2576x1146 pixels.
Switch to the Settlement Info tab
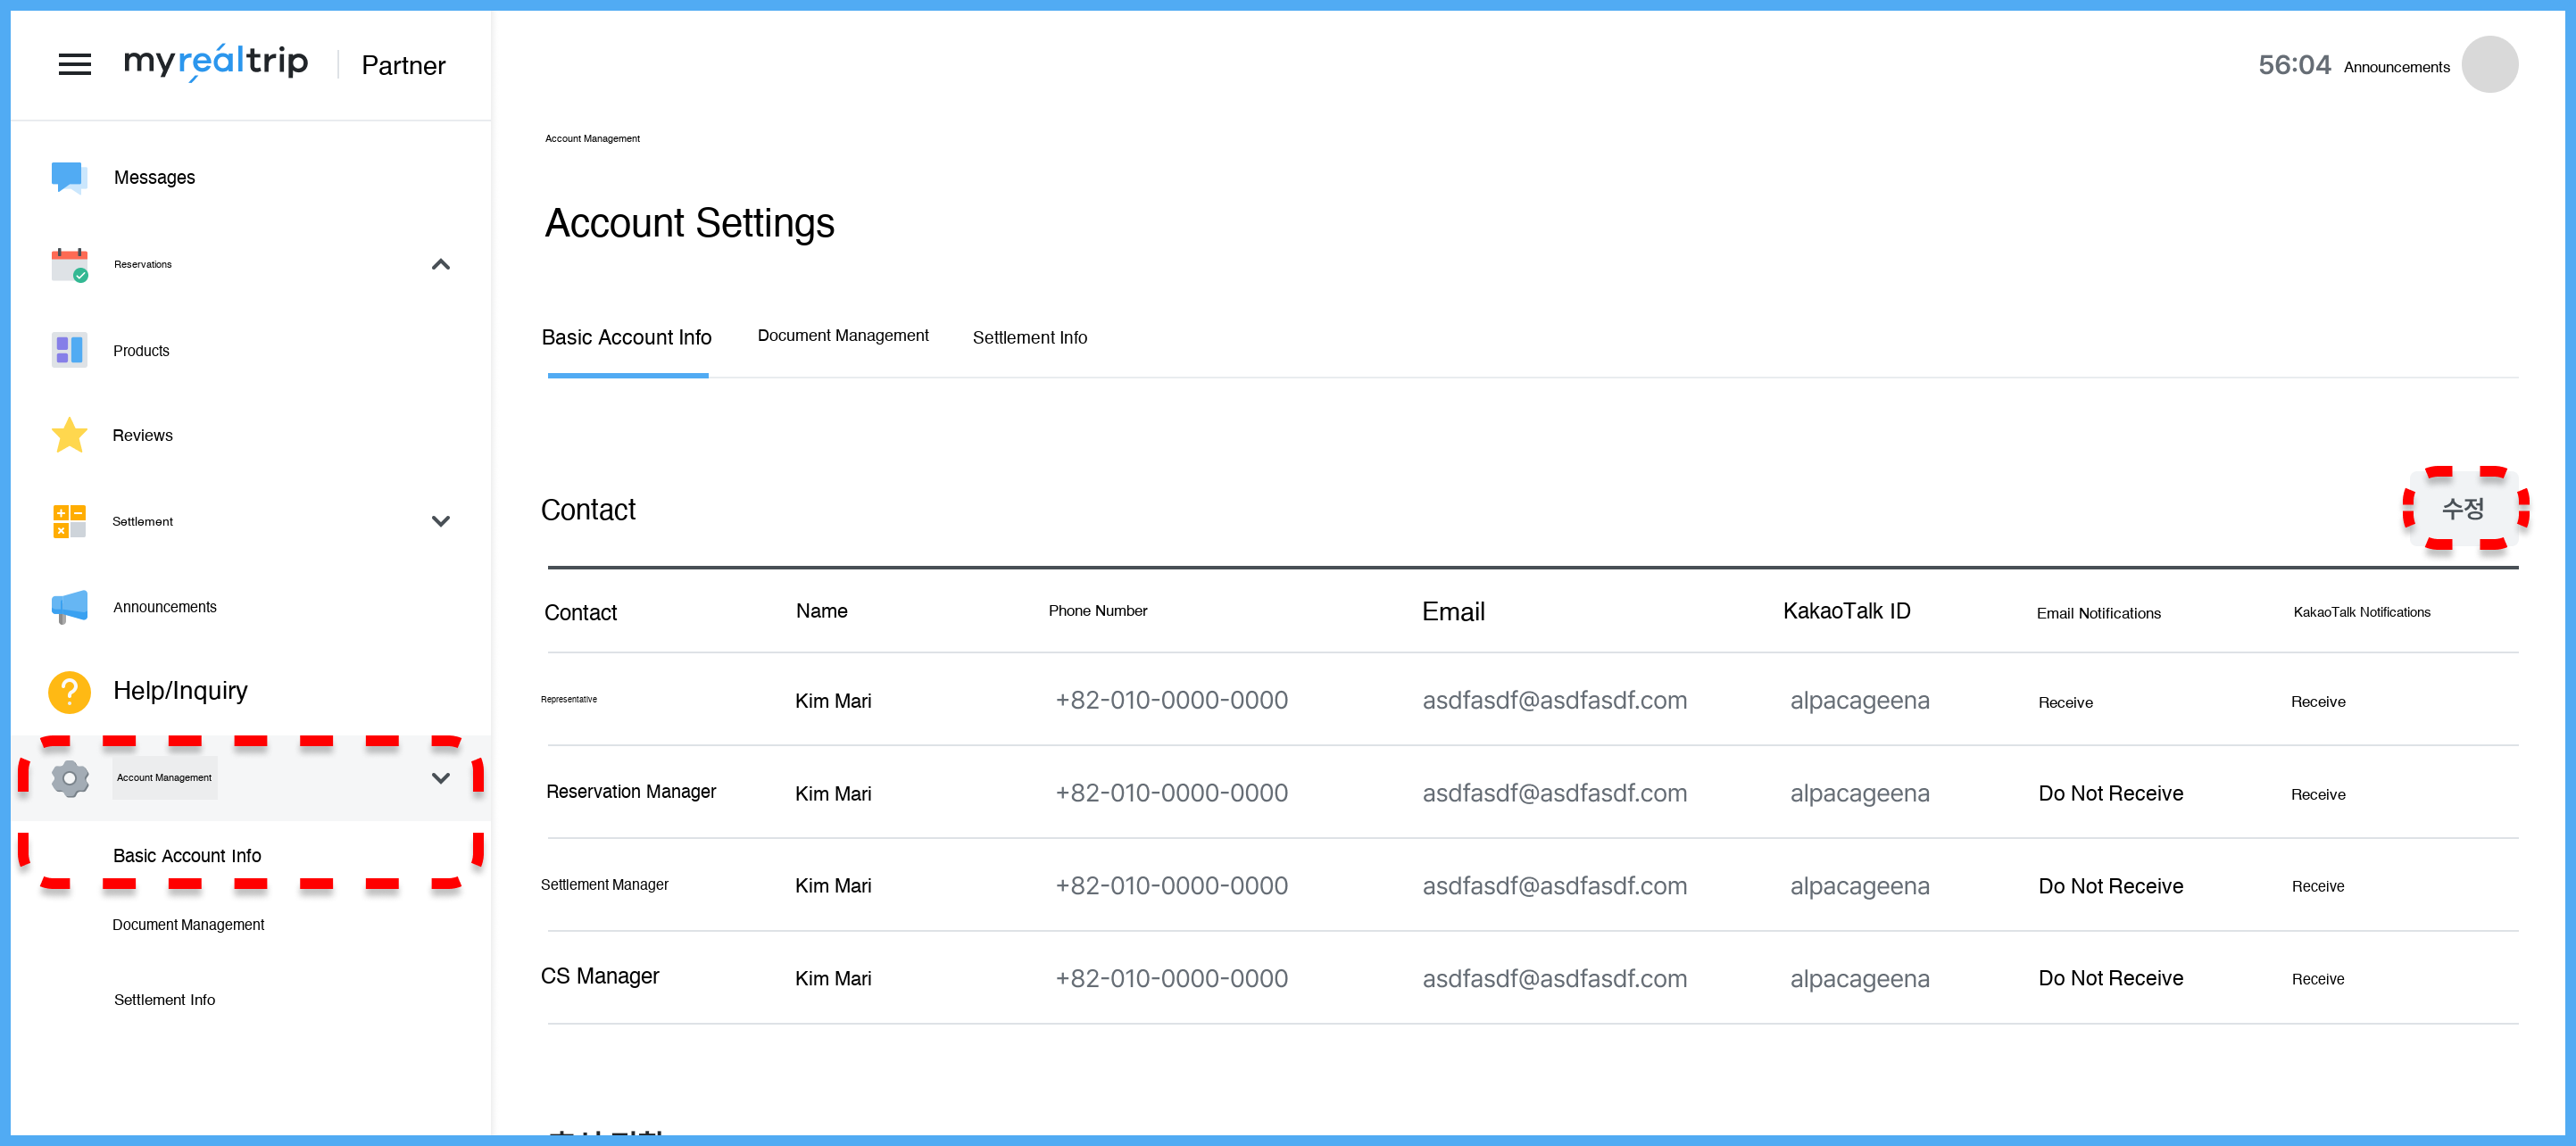point(1029,338)
